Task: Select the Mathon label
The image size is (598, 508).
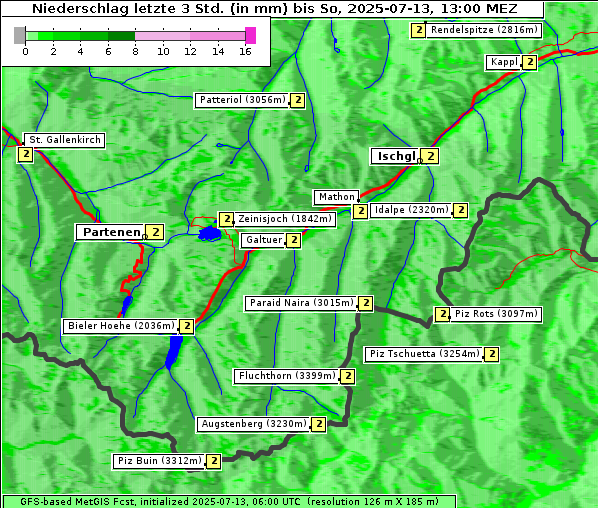Action: coord(336,197)
